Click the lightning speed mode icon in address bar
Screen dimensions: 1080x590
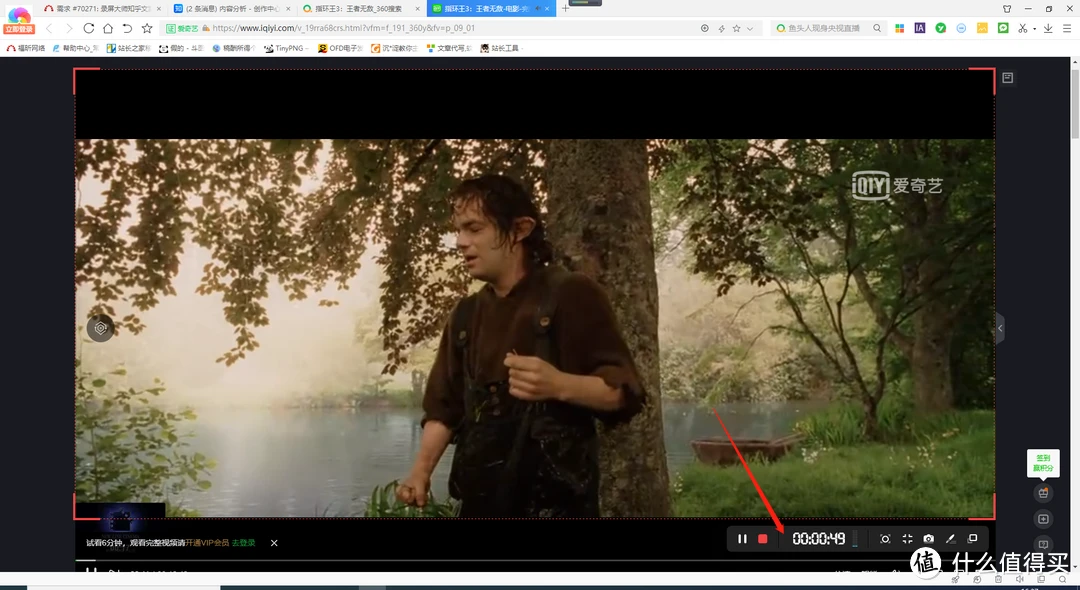(721, 28)
